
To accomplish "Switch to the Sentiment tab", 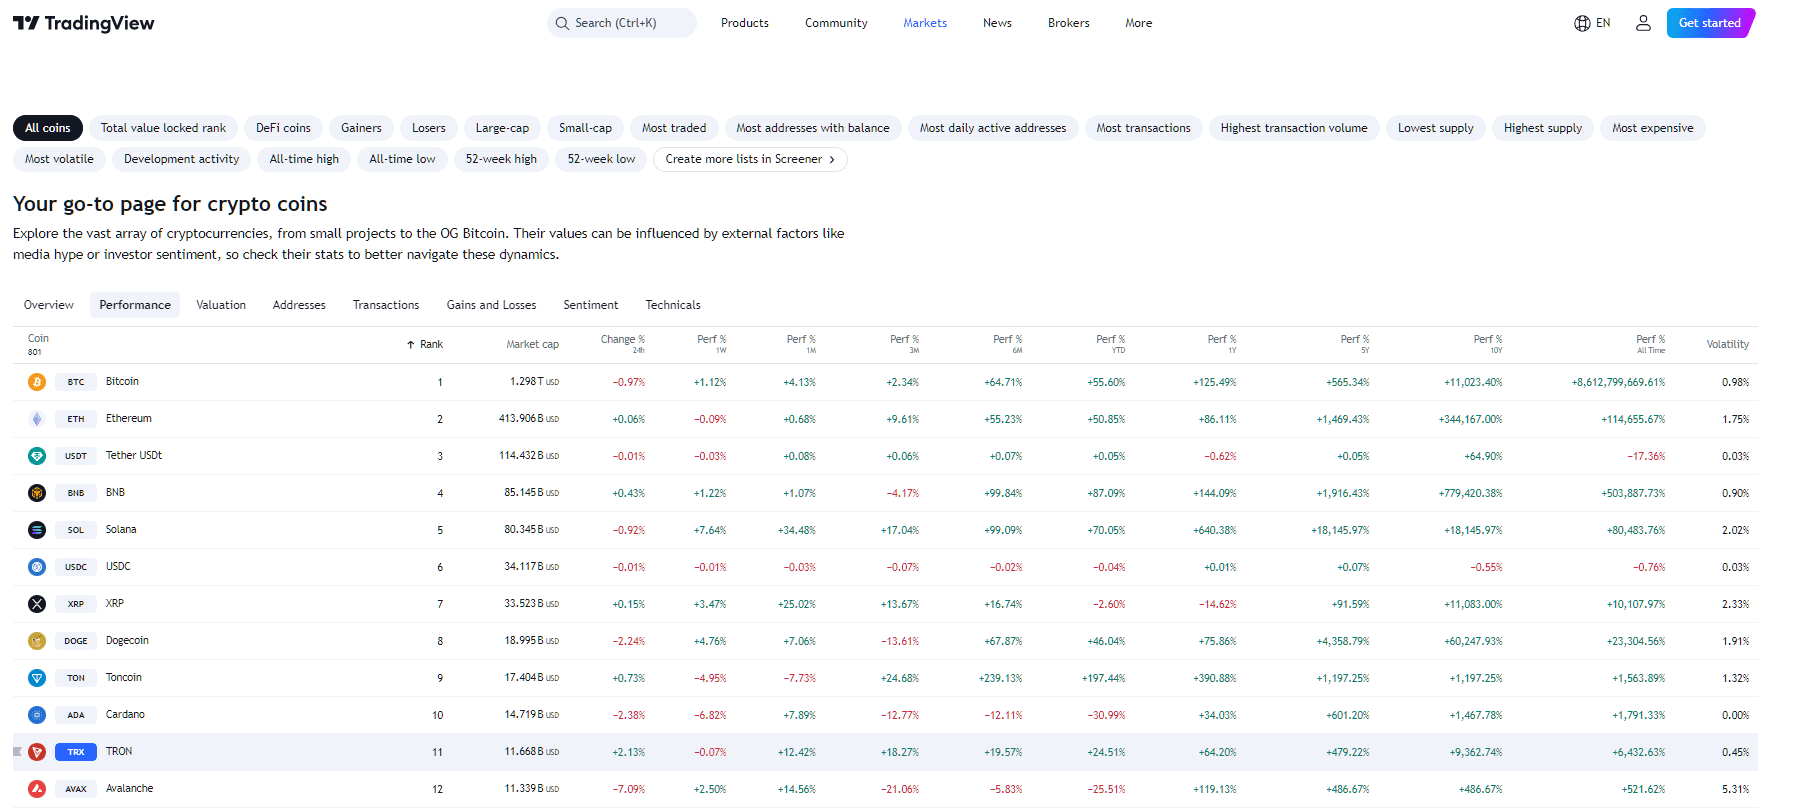I will coord(591,305).
